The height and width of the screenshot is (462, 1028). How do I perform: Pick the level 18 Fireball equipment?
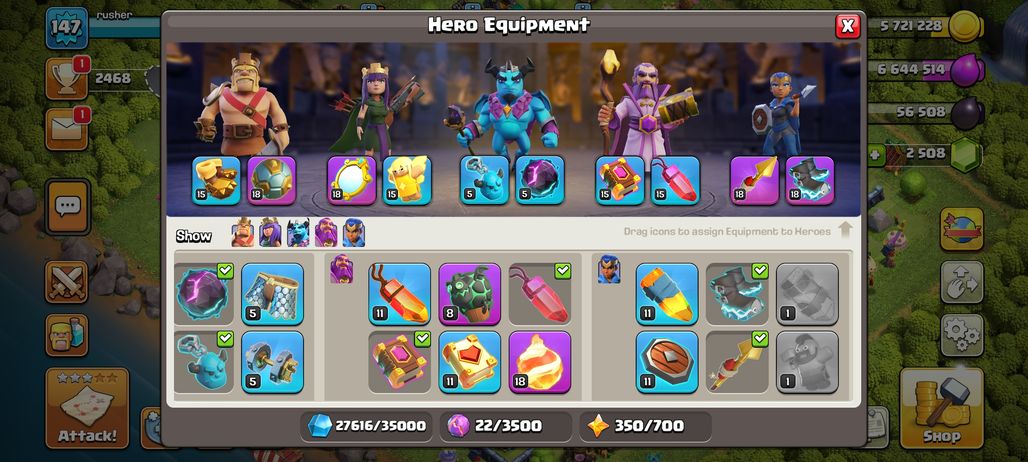(x=540, y=362)
